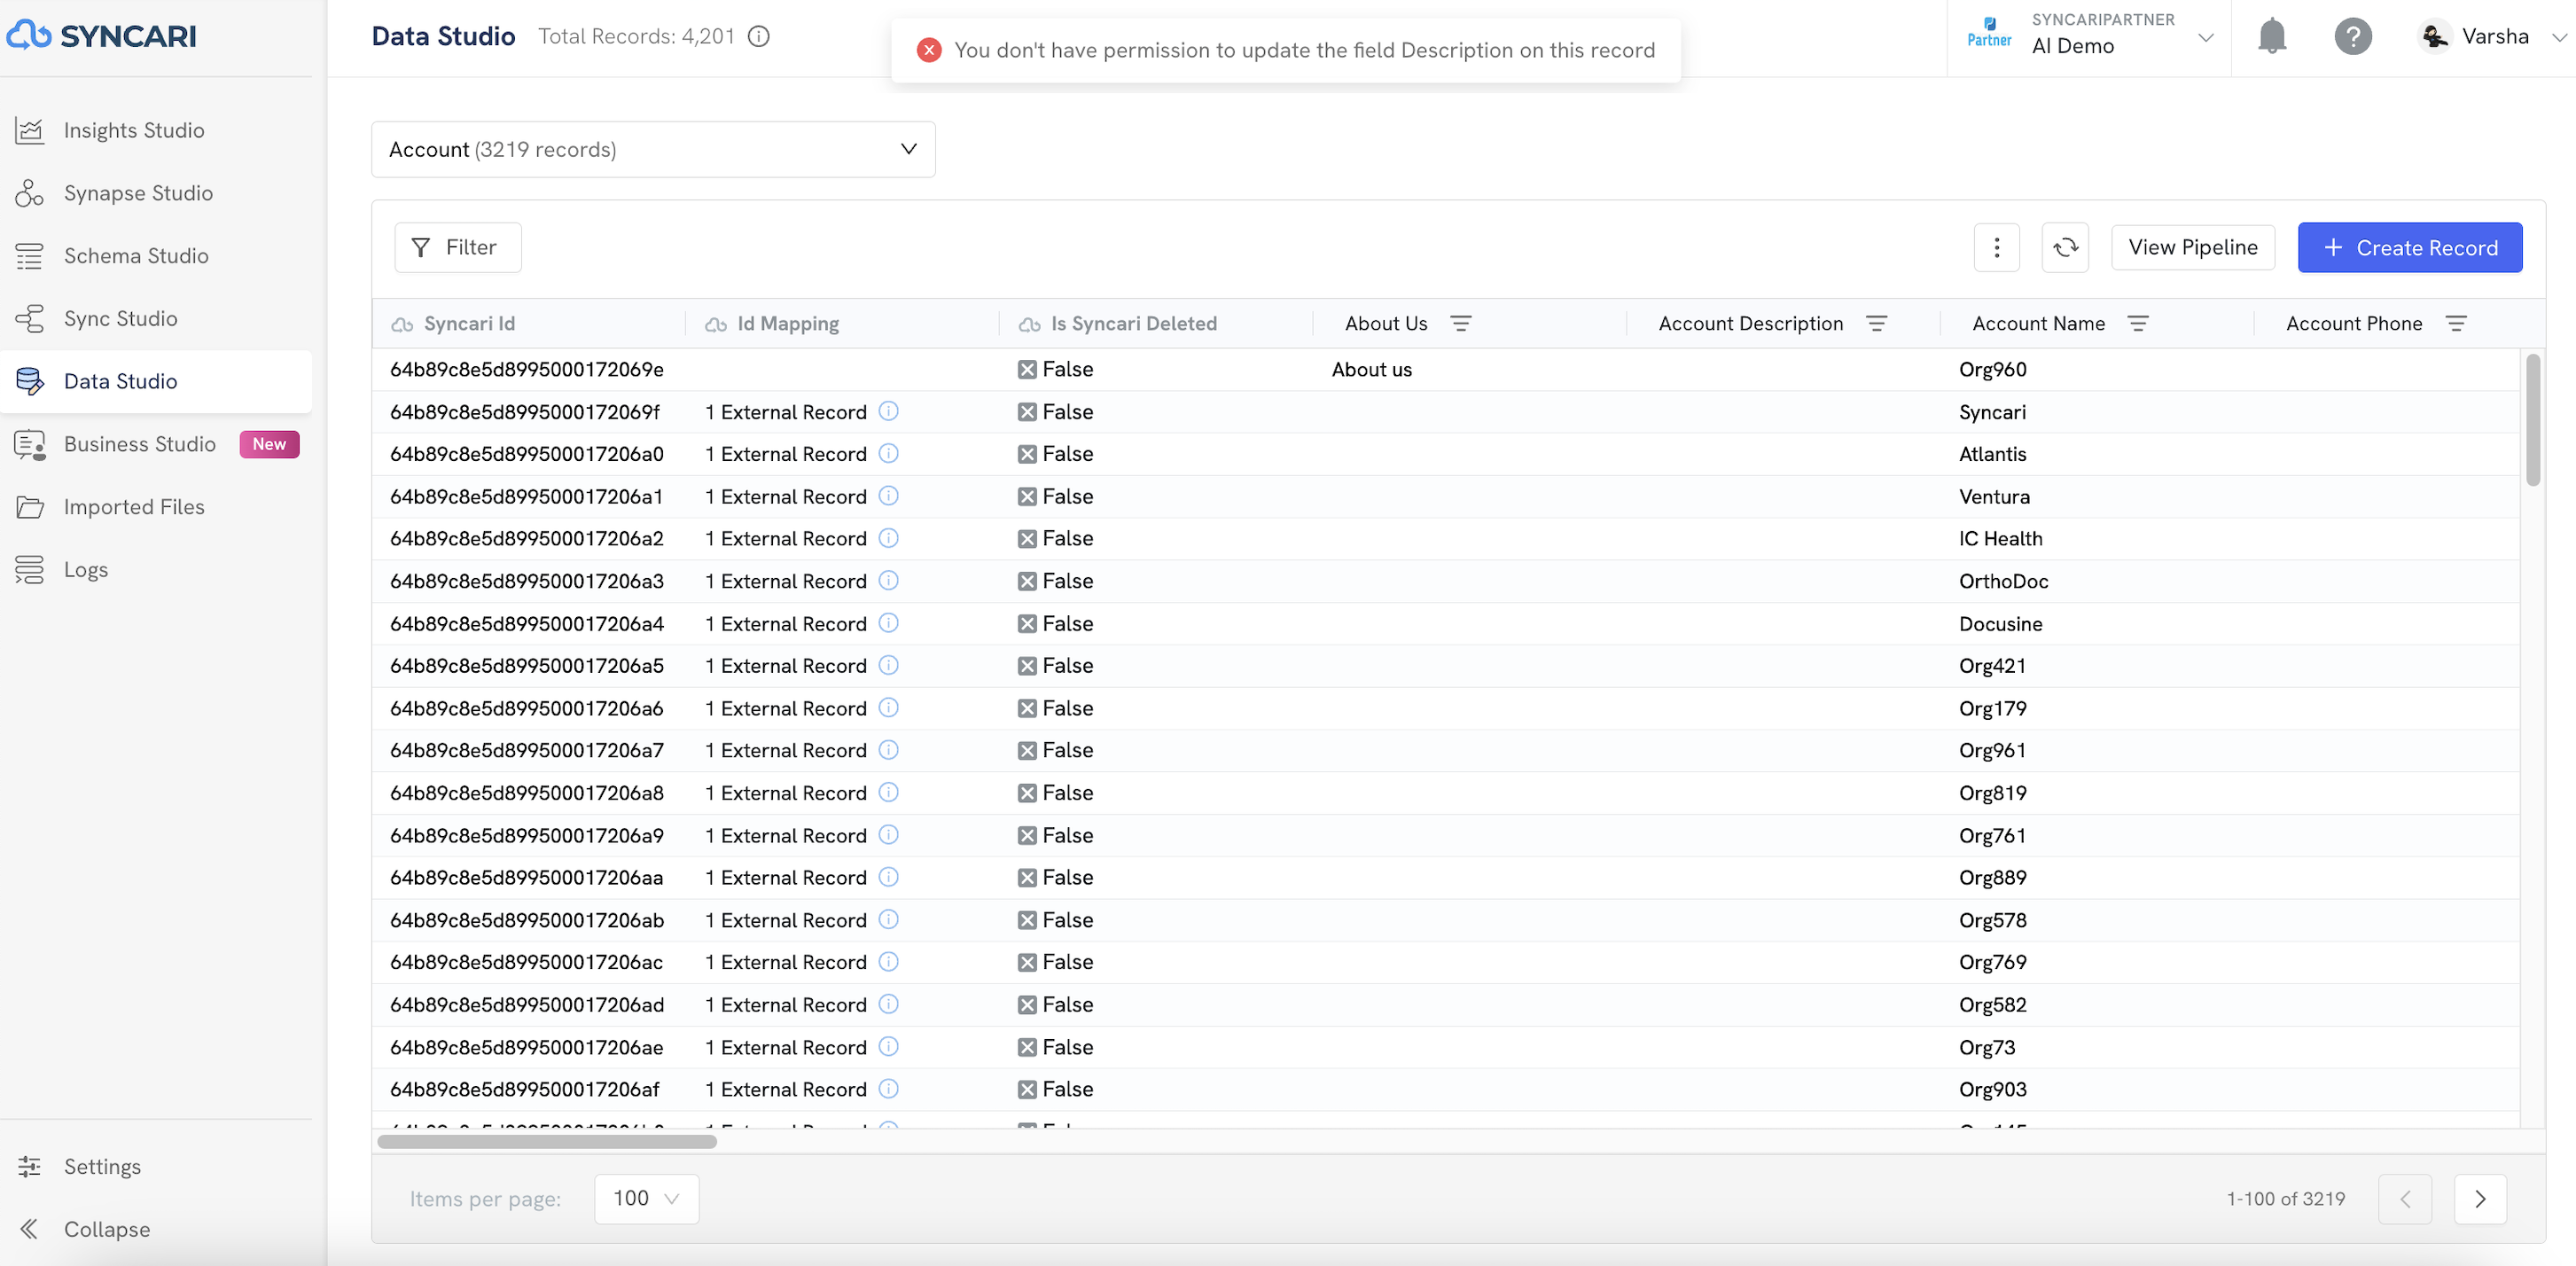Open the three-dot more options menu
Viewport: 2576px width, 1266px height.
pyautogui.click(x=1997, y=247)
